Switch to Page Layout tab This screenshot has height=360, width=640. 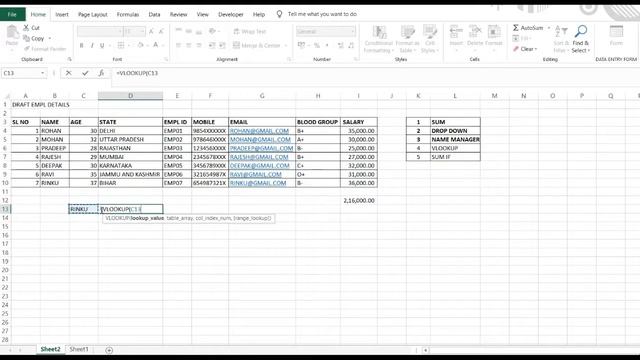point(93,14)
